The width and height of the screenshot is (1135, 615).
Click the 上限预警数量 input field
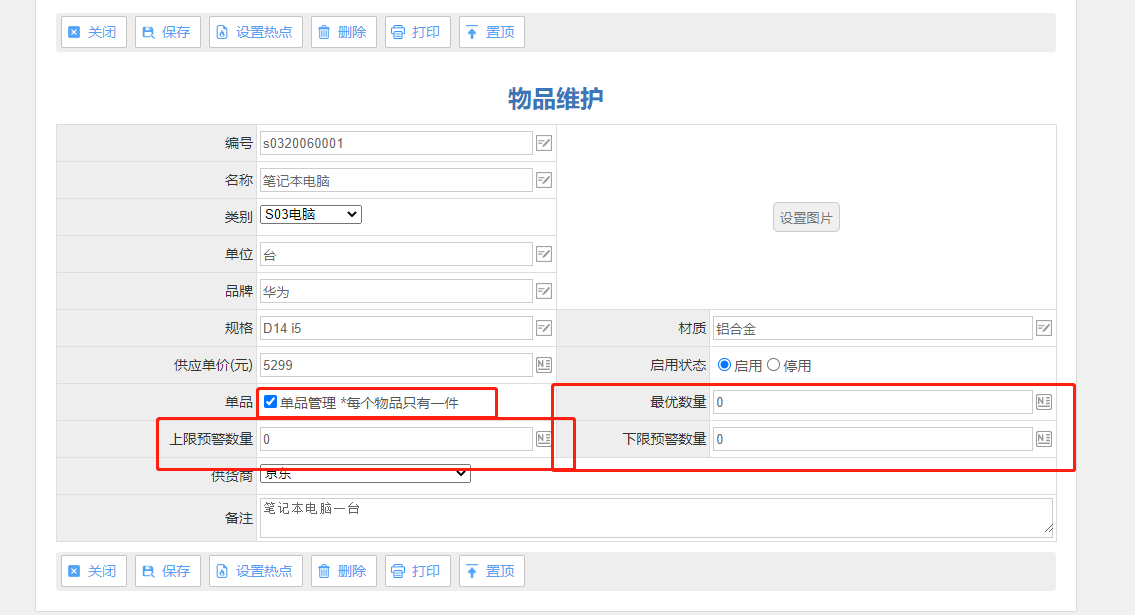pos(396,438)
